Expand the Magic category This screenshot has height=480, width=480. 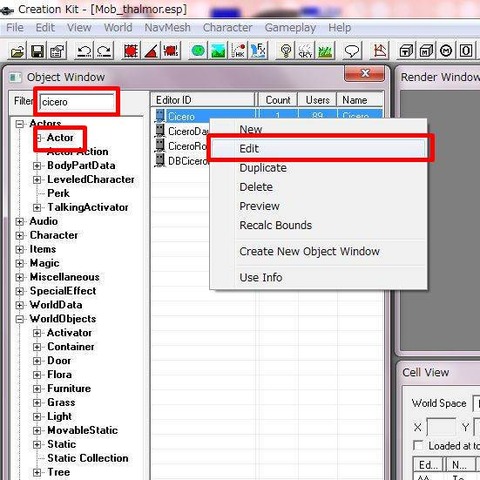point(20,263)
